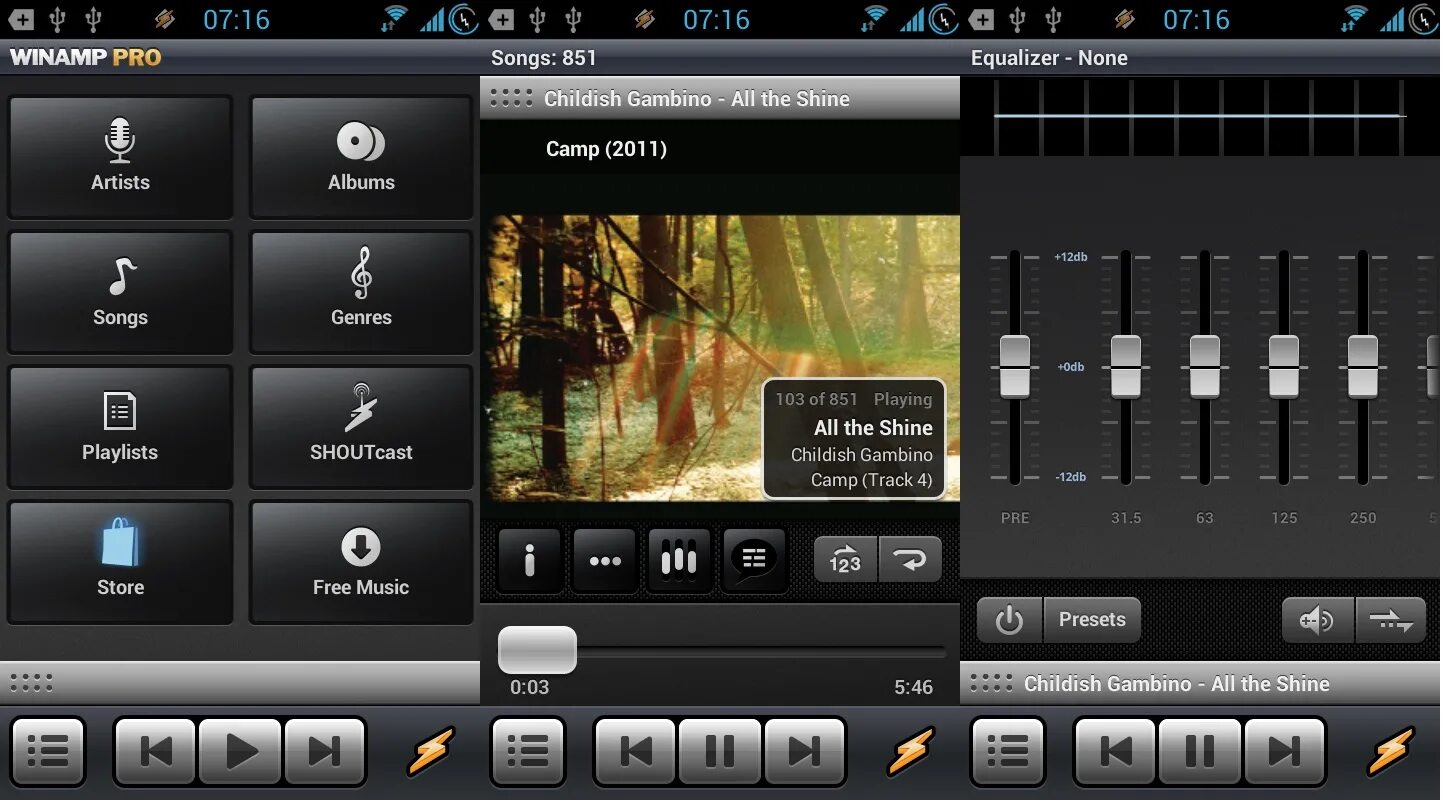Click the Wi-Fi status icon in the home screen
Viewport: 1442px width, 800px height.
[395, 19]
